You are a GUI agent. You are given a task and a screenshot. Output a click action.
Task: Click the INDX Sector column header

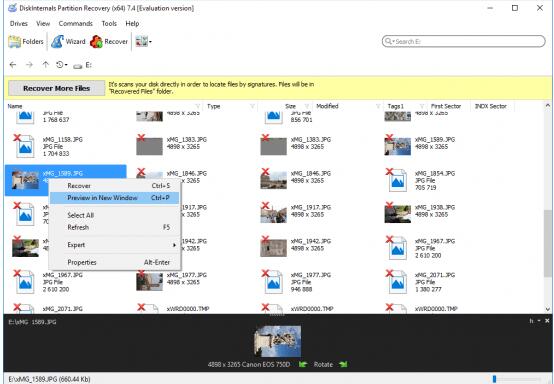point(490,106)
